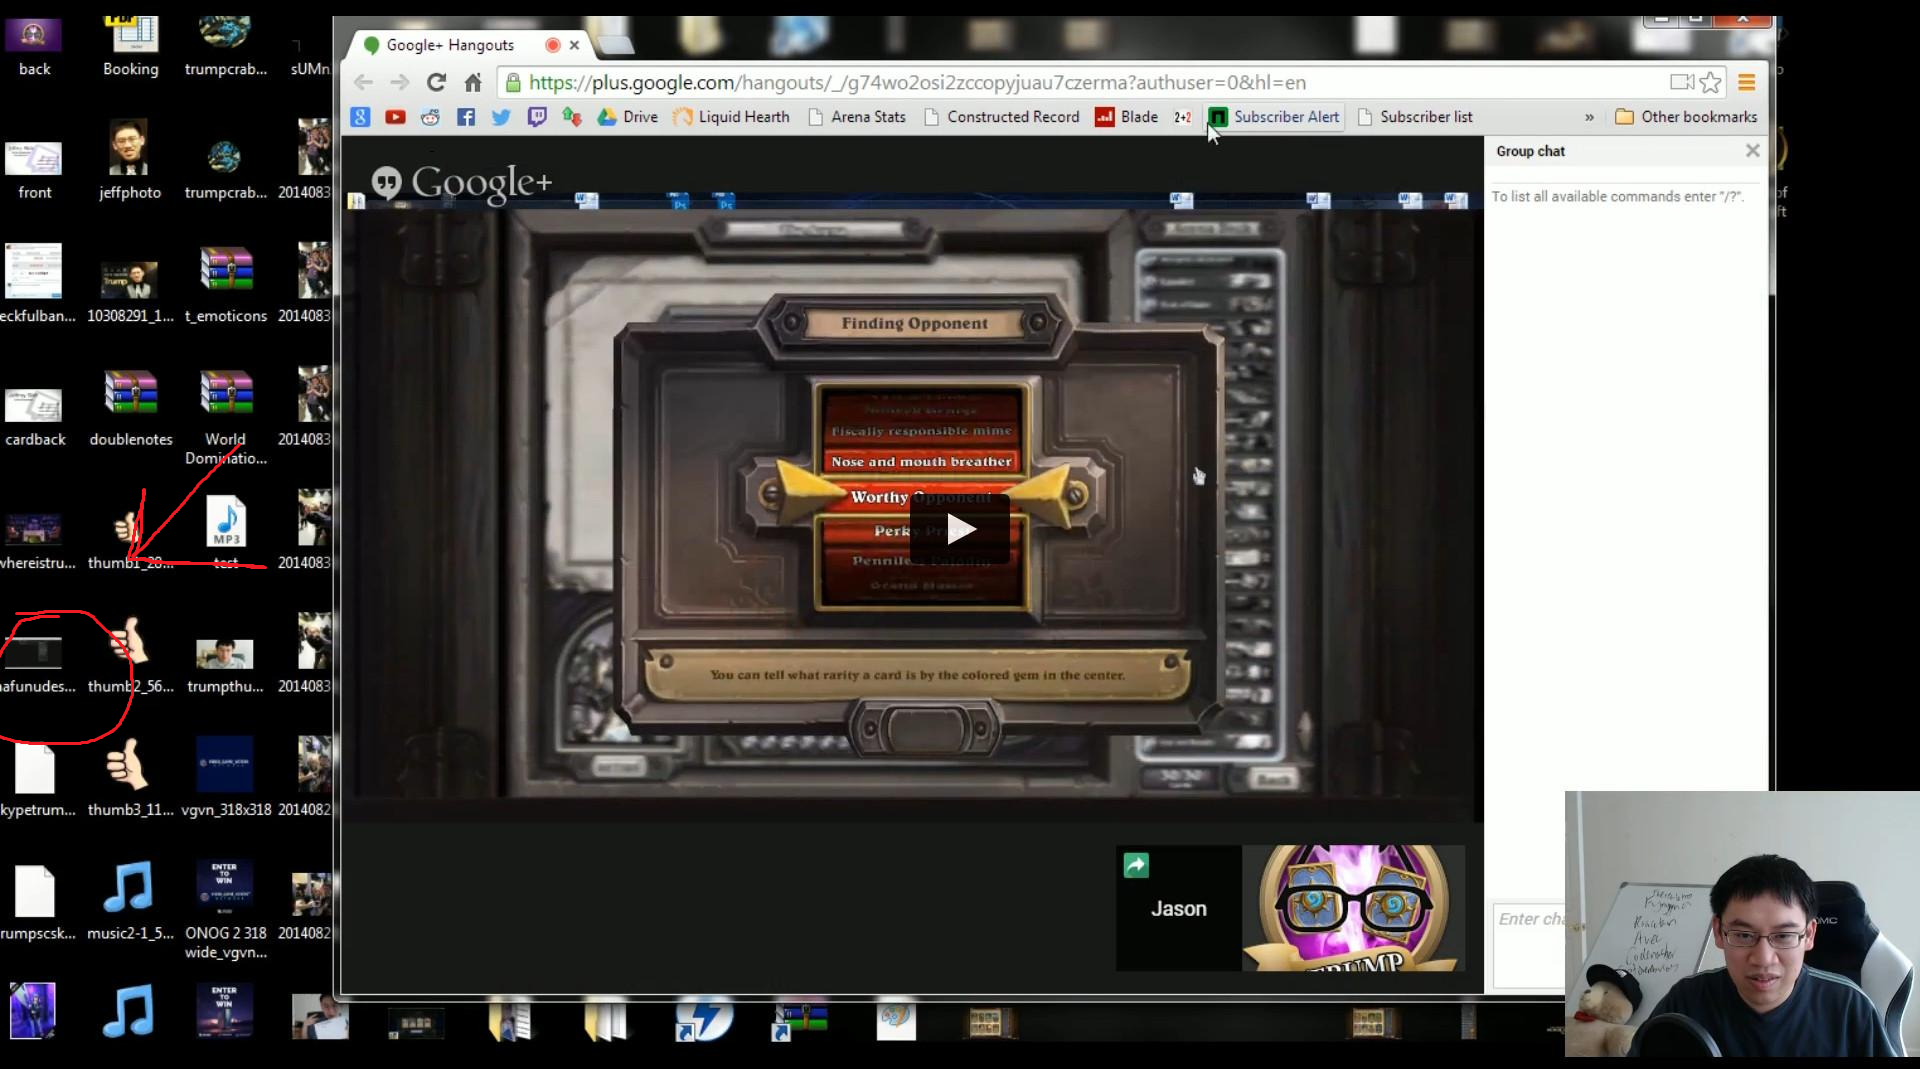The height and width of the screenshot is (1069, 1920).
Task: Click the green screenshare arrow icon
Action: [x=1136, y=865]
